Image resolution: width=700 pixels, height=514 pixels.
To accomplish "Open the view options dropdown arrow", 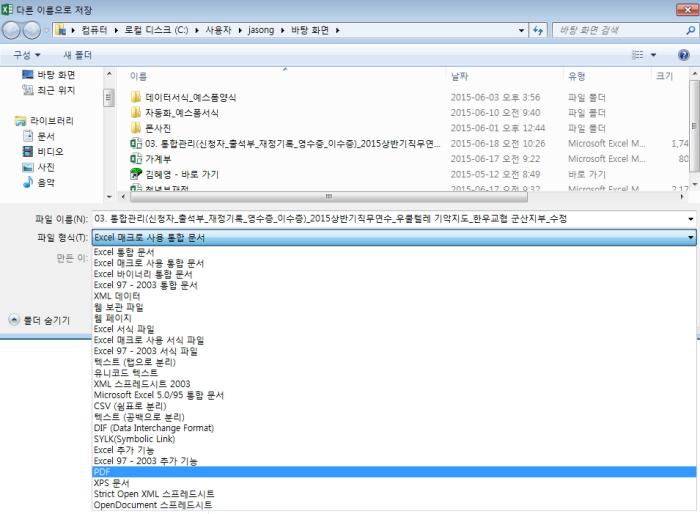I will [x=653, y=55].
